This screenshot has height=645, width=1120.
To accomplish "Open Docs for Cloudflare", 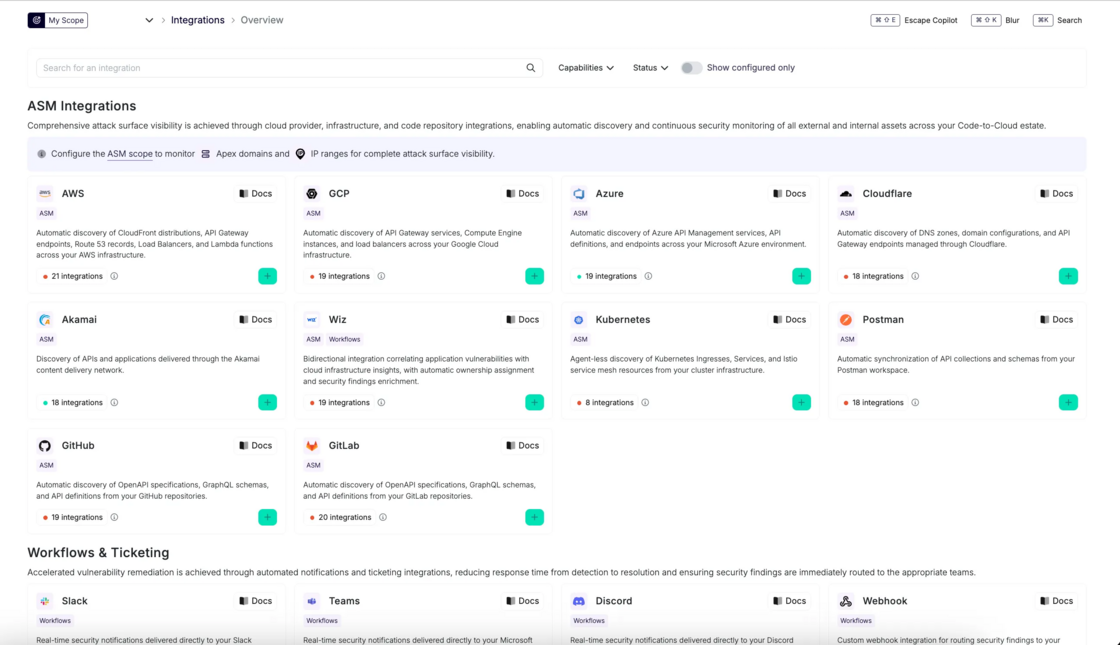I will click(1056, 194).
